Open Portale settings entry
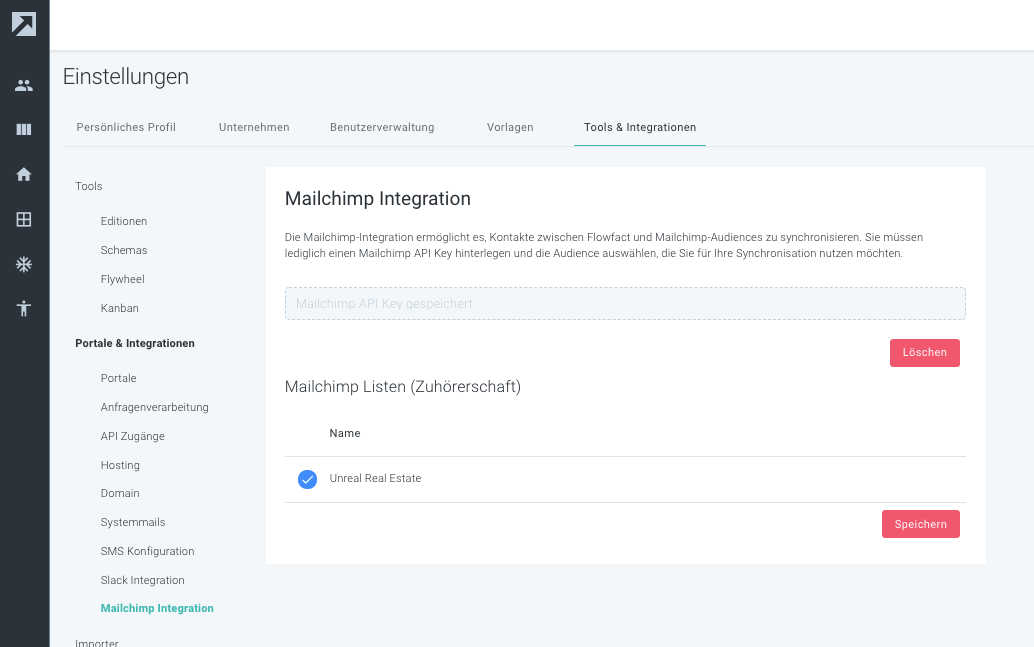The height and width of the screenshot is (647, 1034). pos(119,378)
